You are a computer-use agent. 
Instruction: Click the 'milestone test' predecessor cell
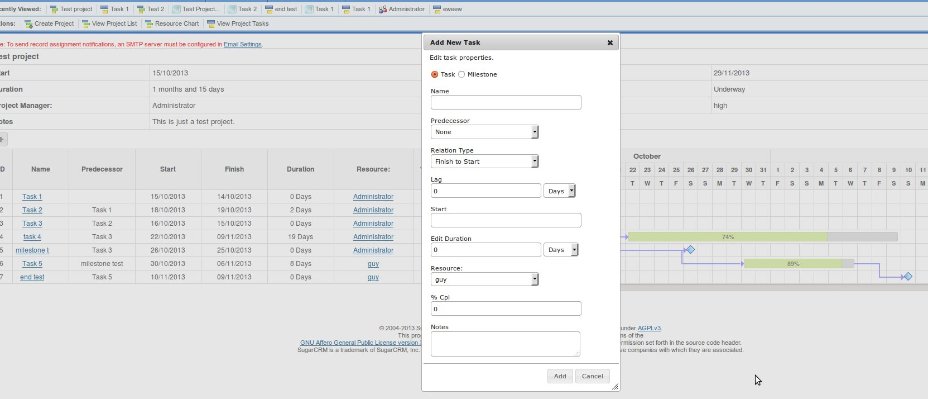click(102, 264)
